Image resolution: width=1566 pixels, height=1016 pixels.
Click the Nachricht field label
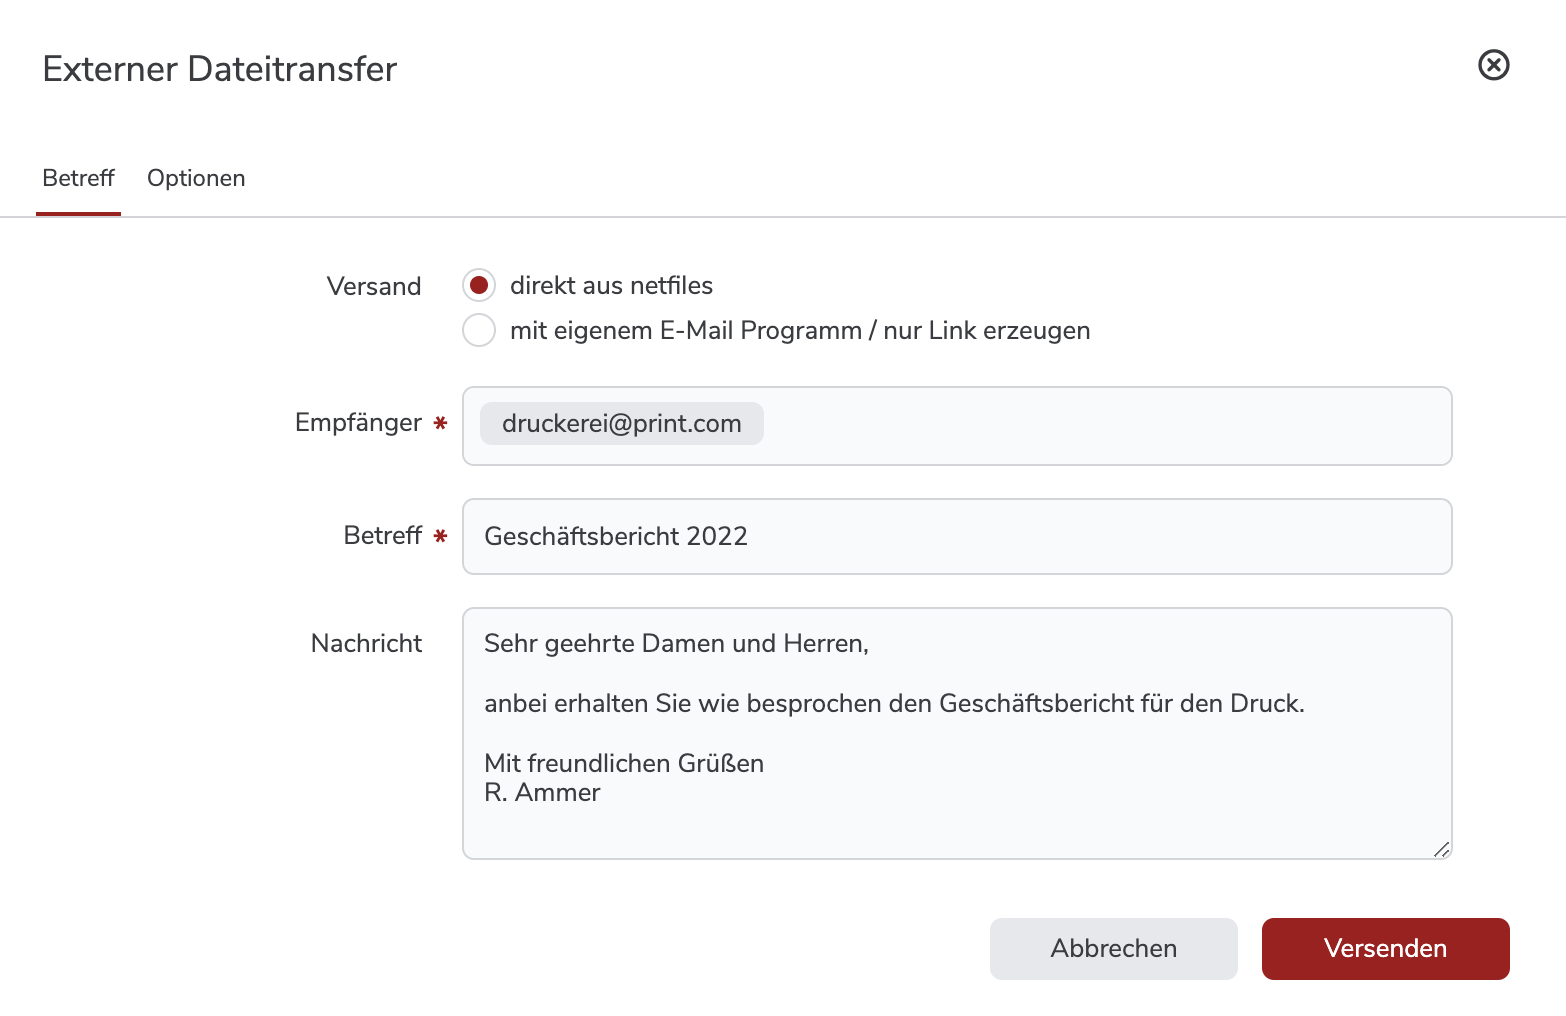coord(366,643)
